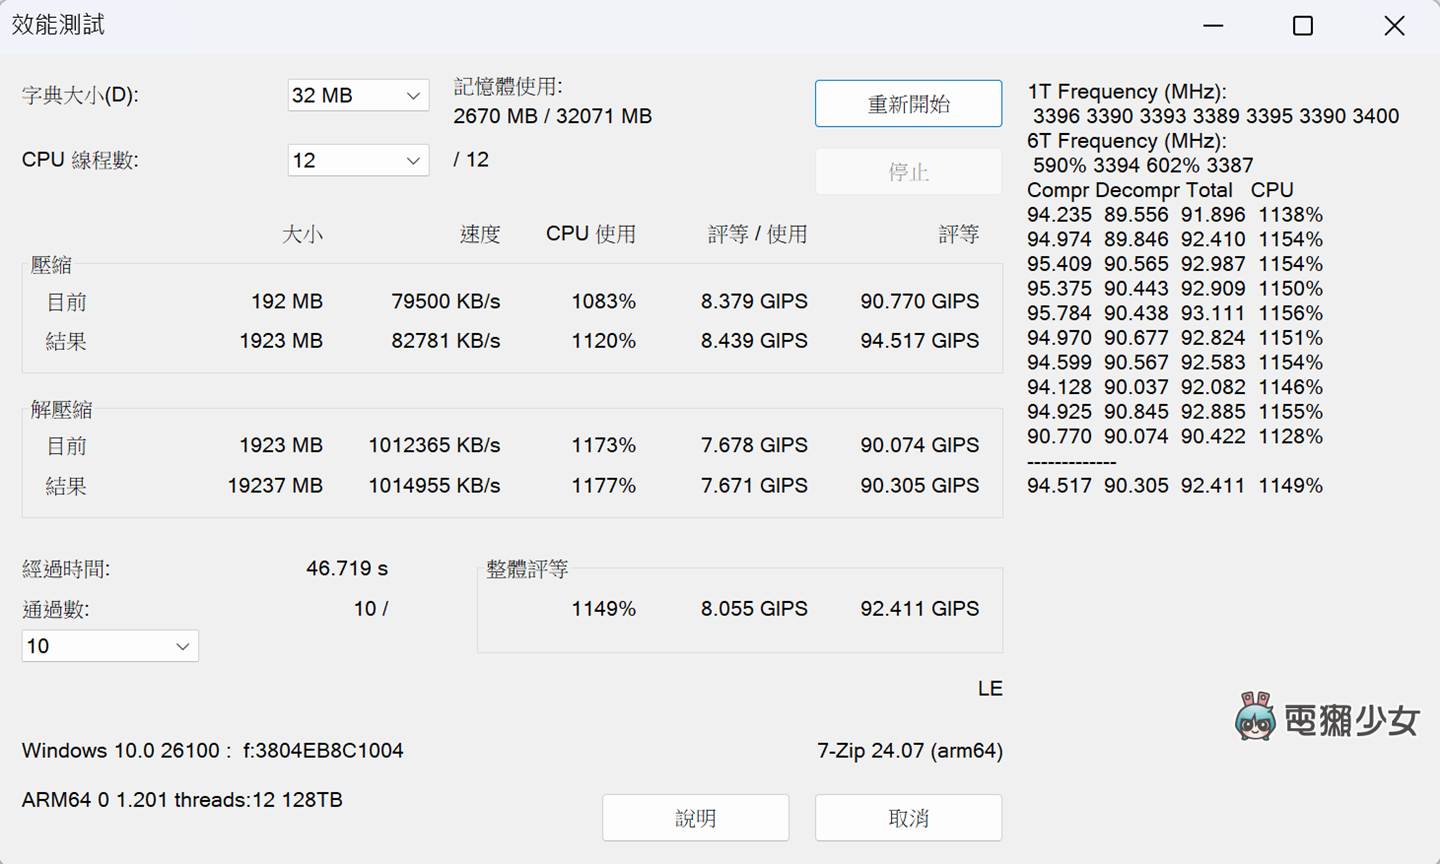Viewport: 1440px width, 864px height.
Task: Click the CPU 使用 column header
Action: click(591, 234)
